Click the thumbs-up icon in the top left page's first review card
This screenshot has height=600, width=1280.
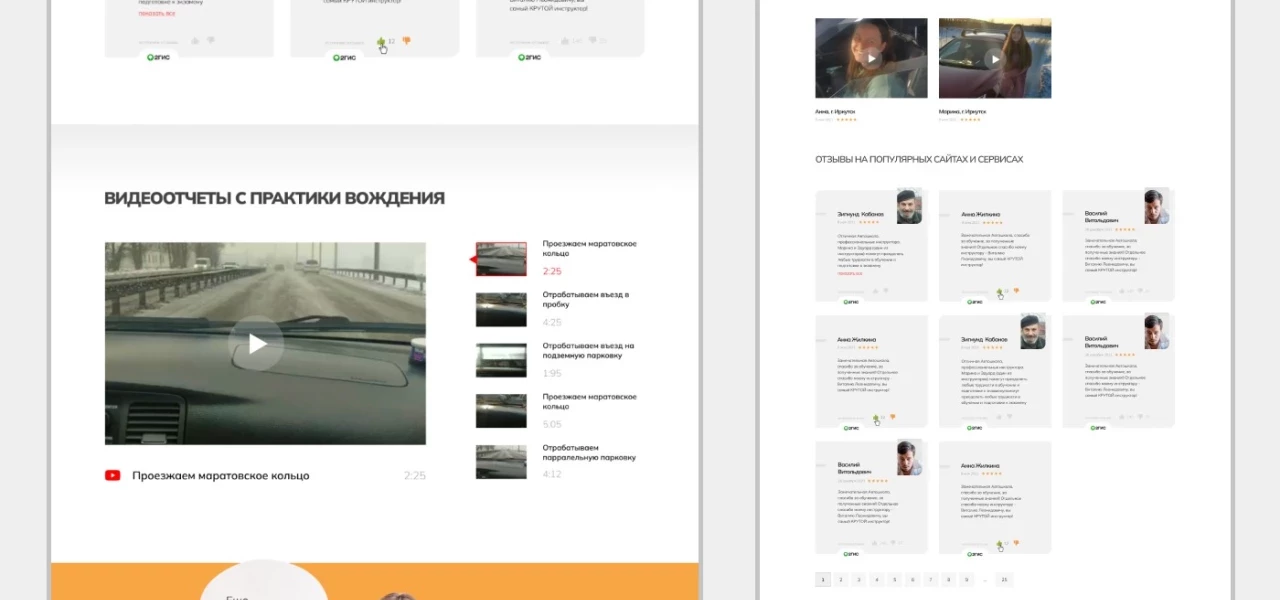click(x=195, y=41)
